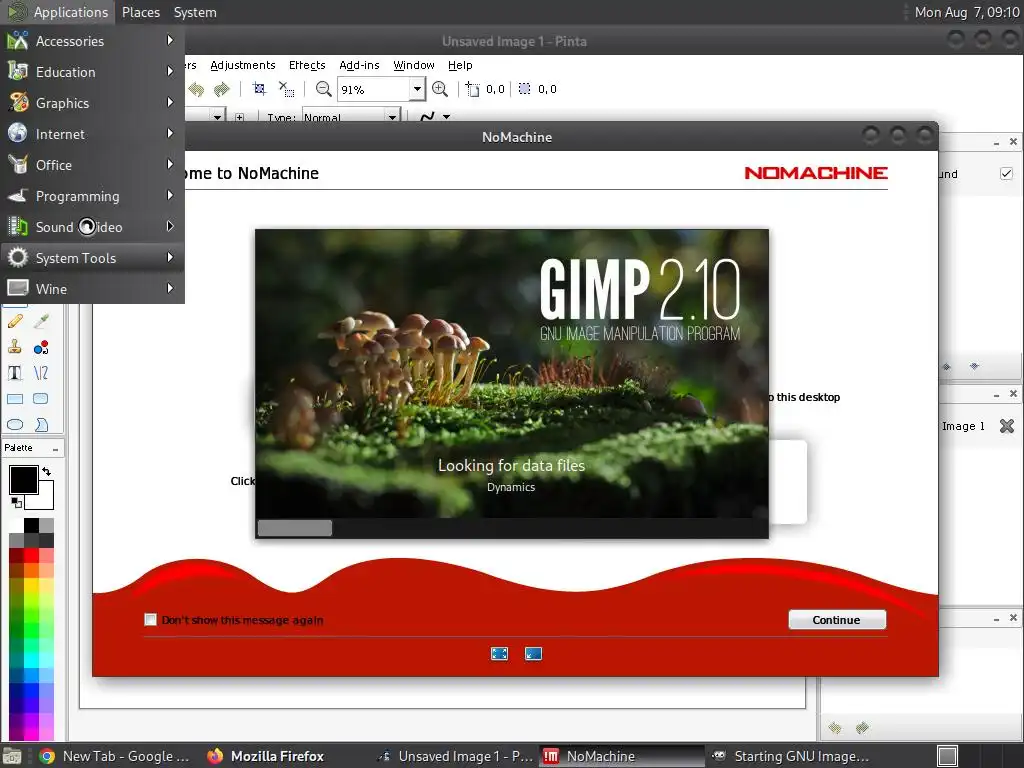Select the Pencil tool in Pinta toolbox
The image size is (1024, 768).
(x=15, y=321)
